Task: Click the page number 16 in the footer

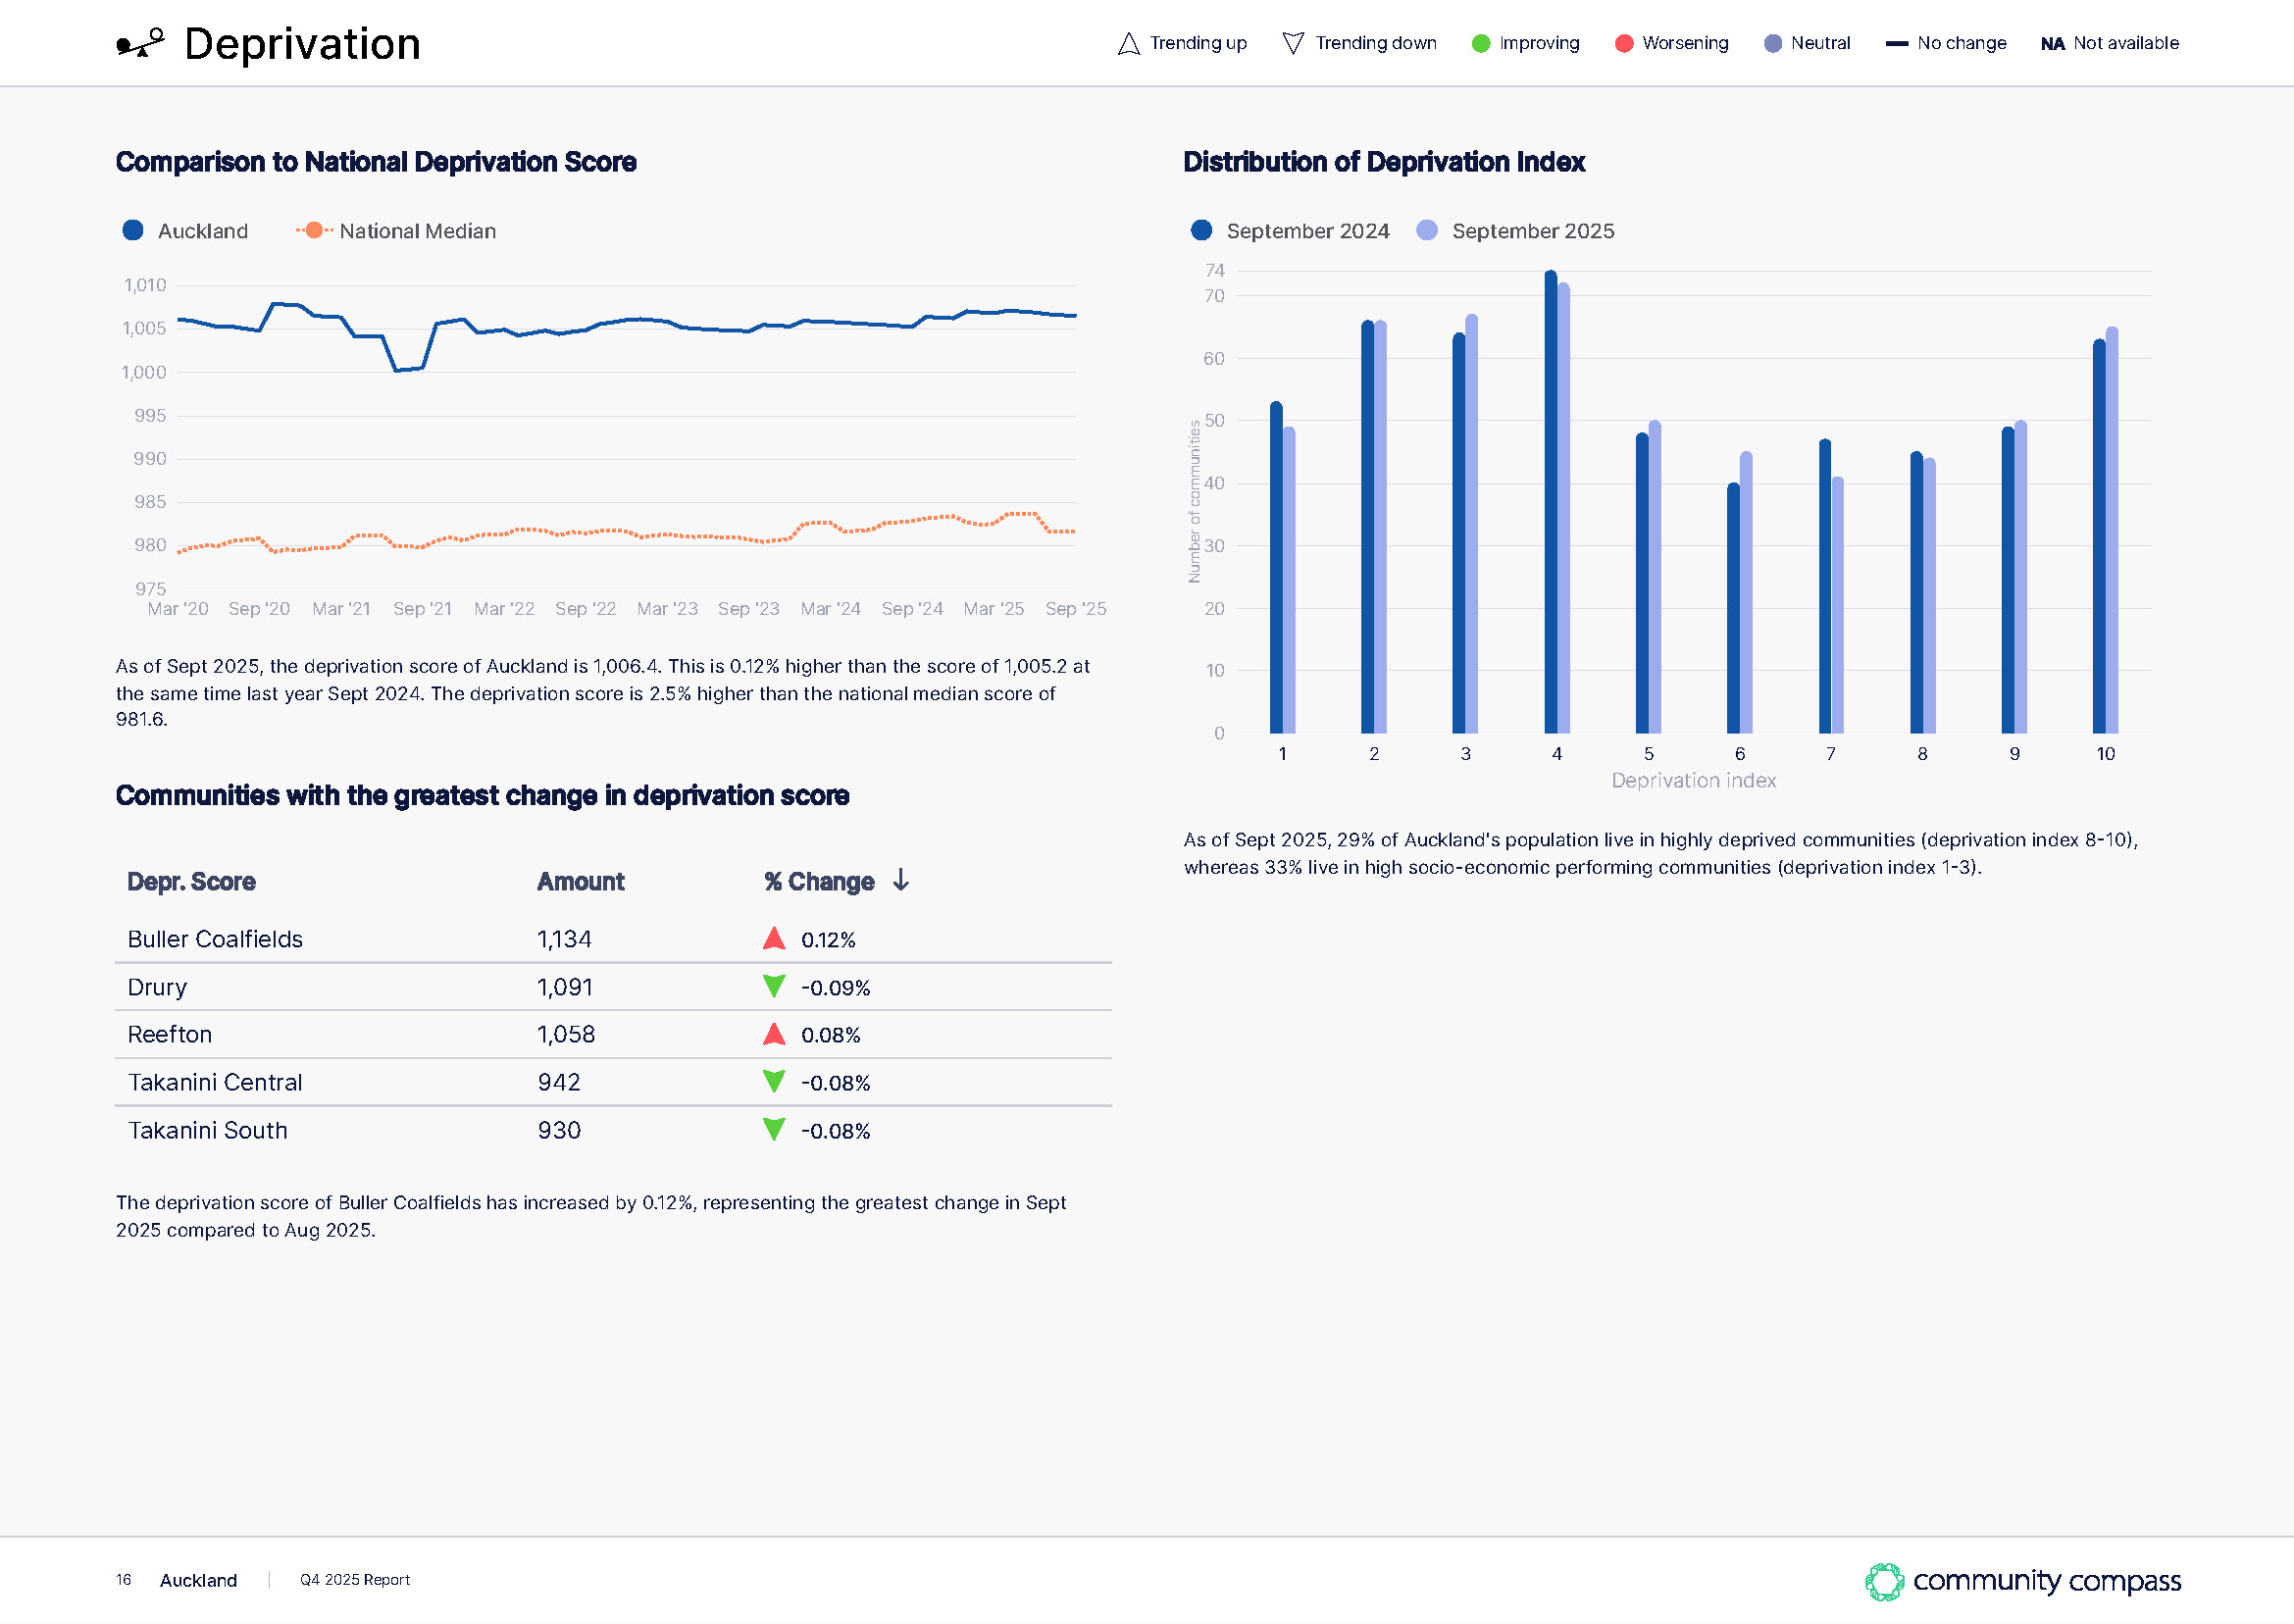Action: [123, 1580]
